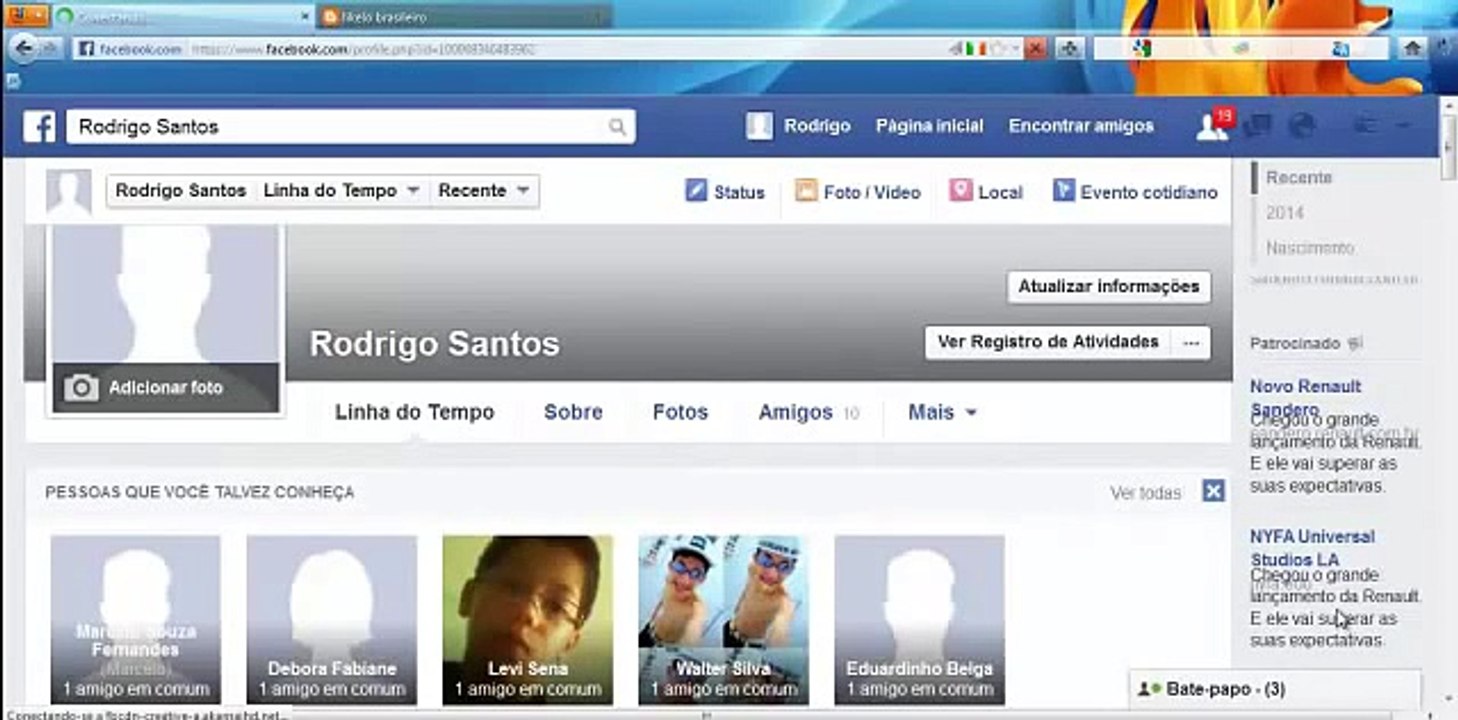Open NYFA Universal Studios LA ad link
Viewport: 1458px width, 720px height.
pos(1312,547)
